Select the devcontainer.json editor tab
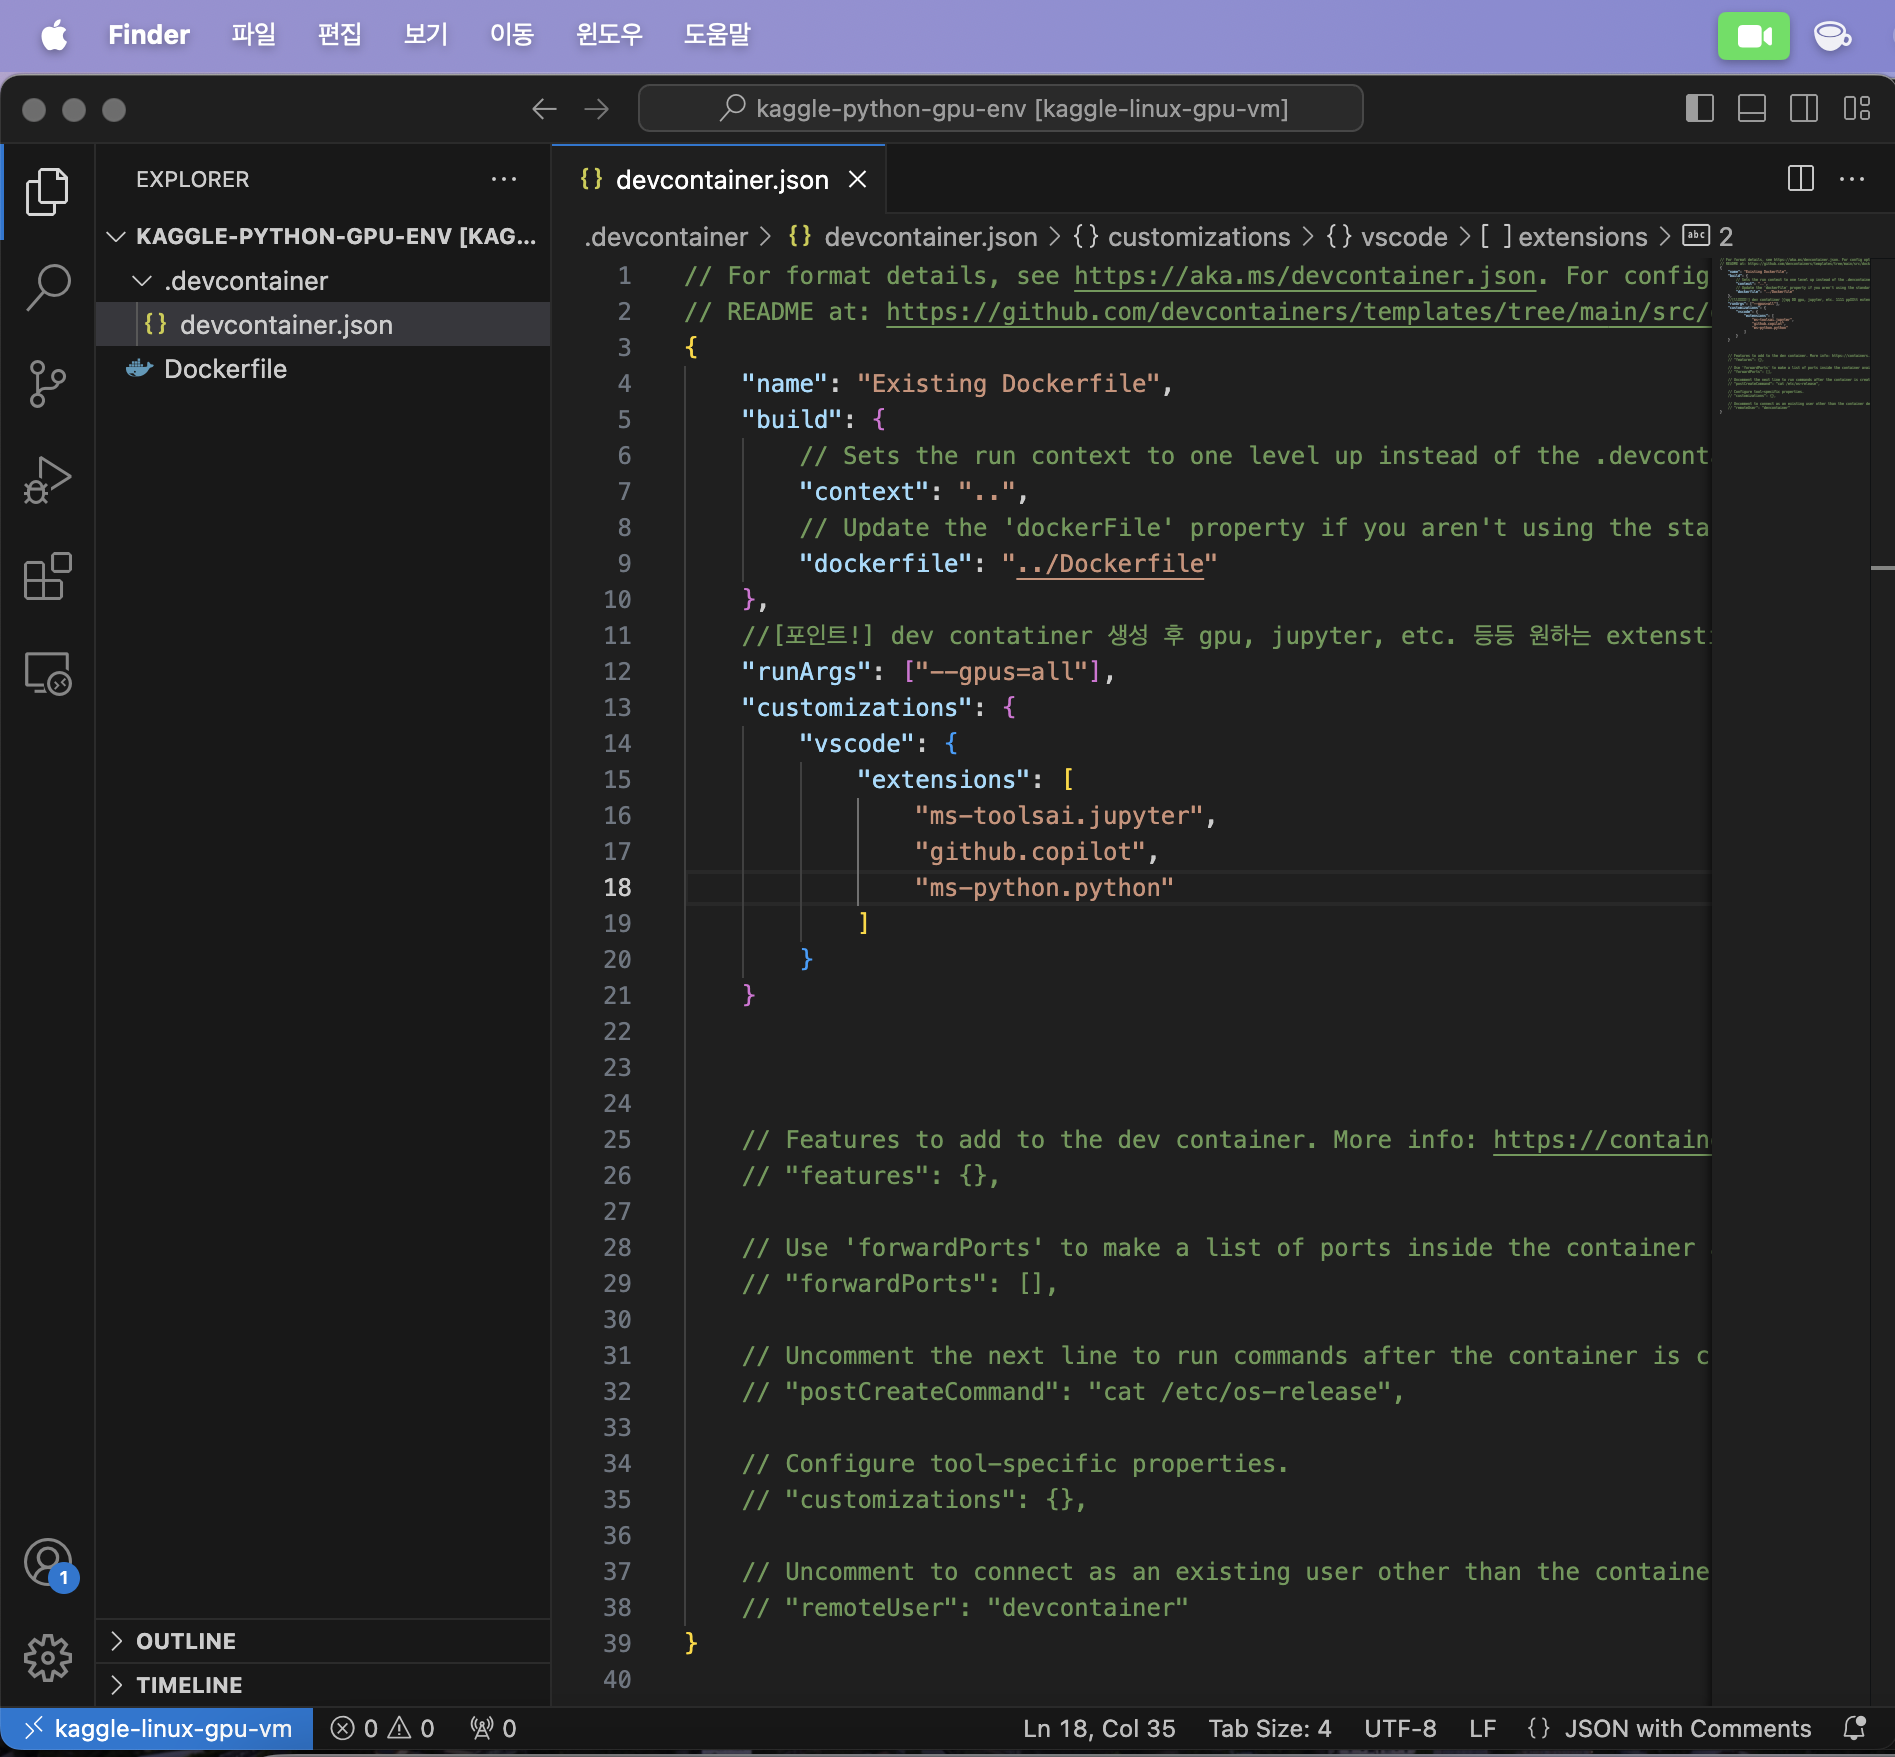The width and height of the screenshot is (1895, 1757). click(721, 180)
